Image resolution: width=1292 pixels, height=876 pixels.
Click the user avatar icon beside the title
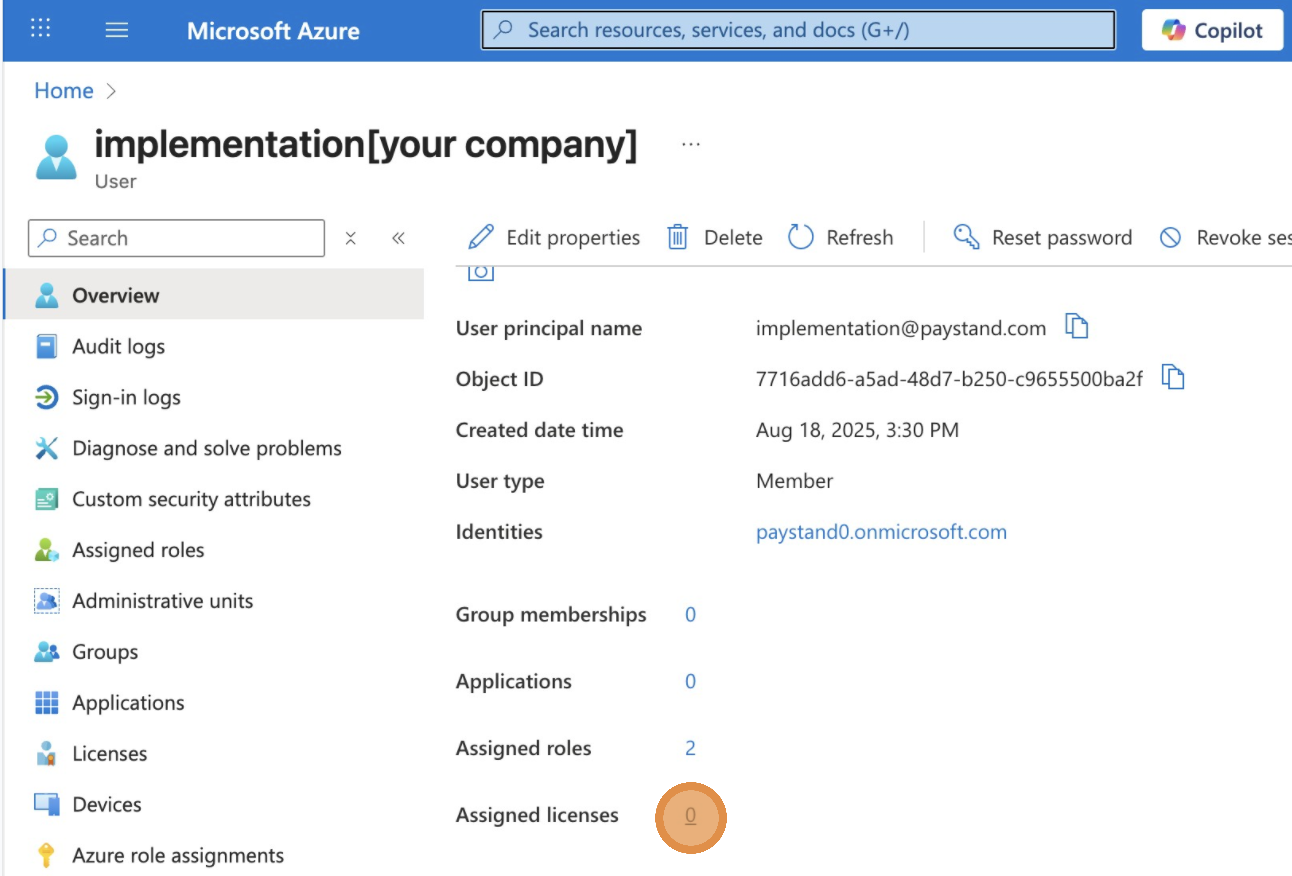pyautogui.click(x=56, y=158)
